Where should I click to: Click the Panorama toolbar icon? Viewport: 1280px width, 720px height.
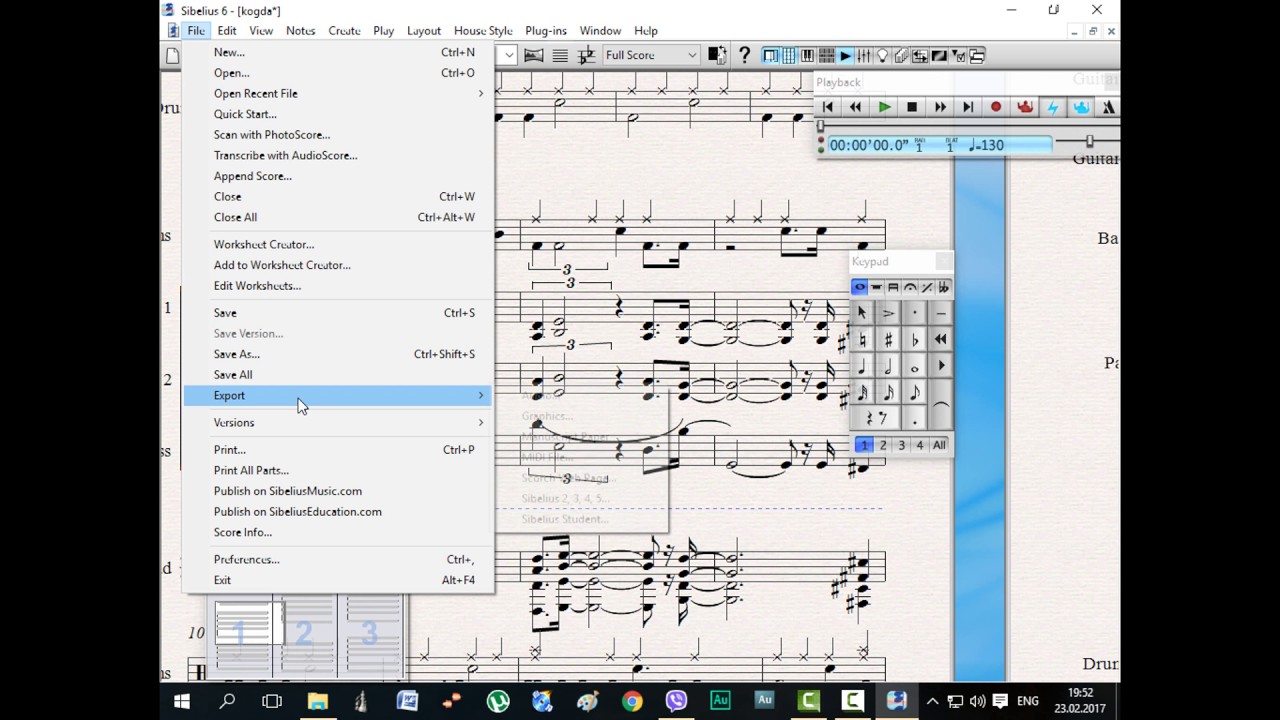(x=533, y=55)
